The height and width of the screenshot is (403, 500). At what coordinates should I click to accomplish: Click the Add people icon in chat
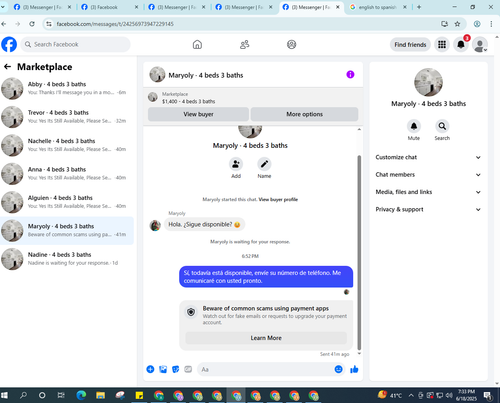click(236, 164)
